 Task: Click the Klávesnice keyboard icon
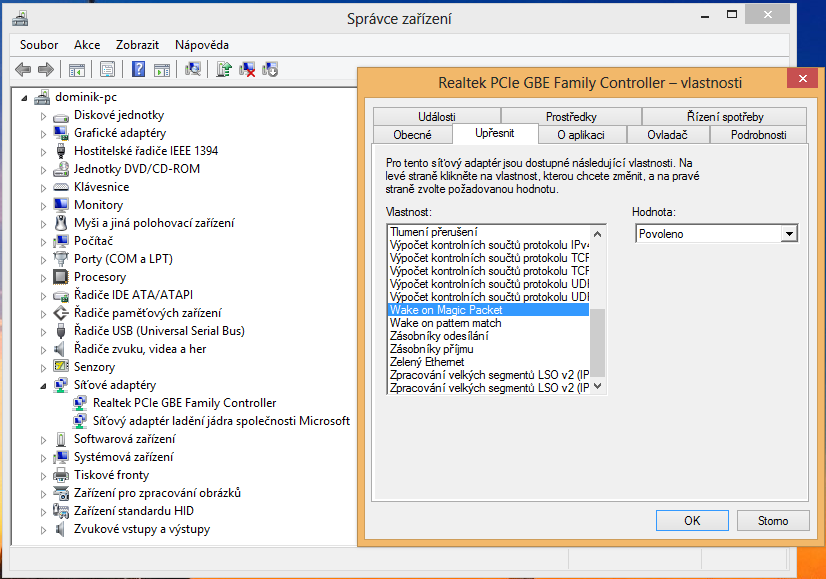[61, 187]
